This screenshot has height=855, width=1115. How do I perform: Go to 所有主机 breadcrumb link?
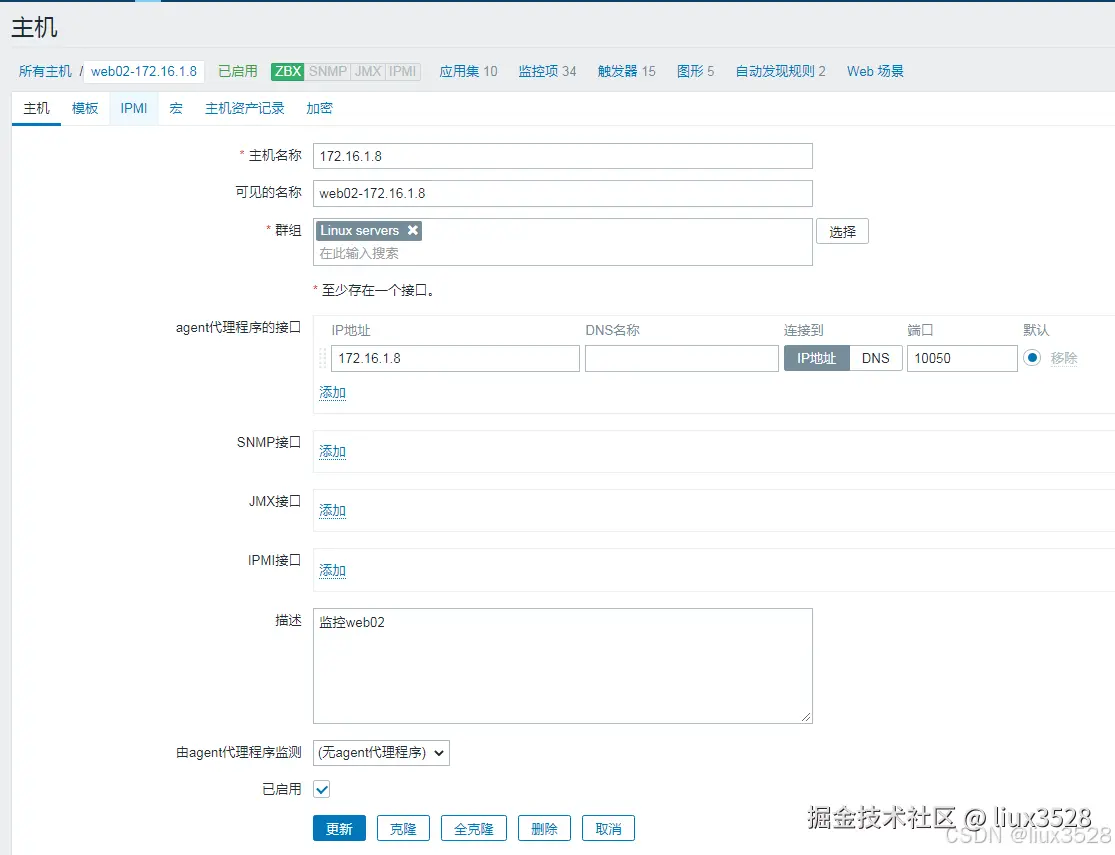click(46, 71)
